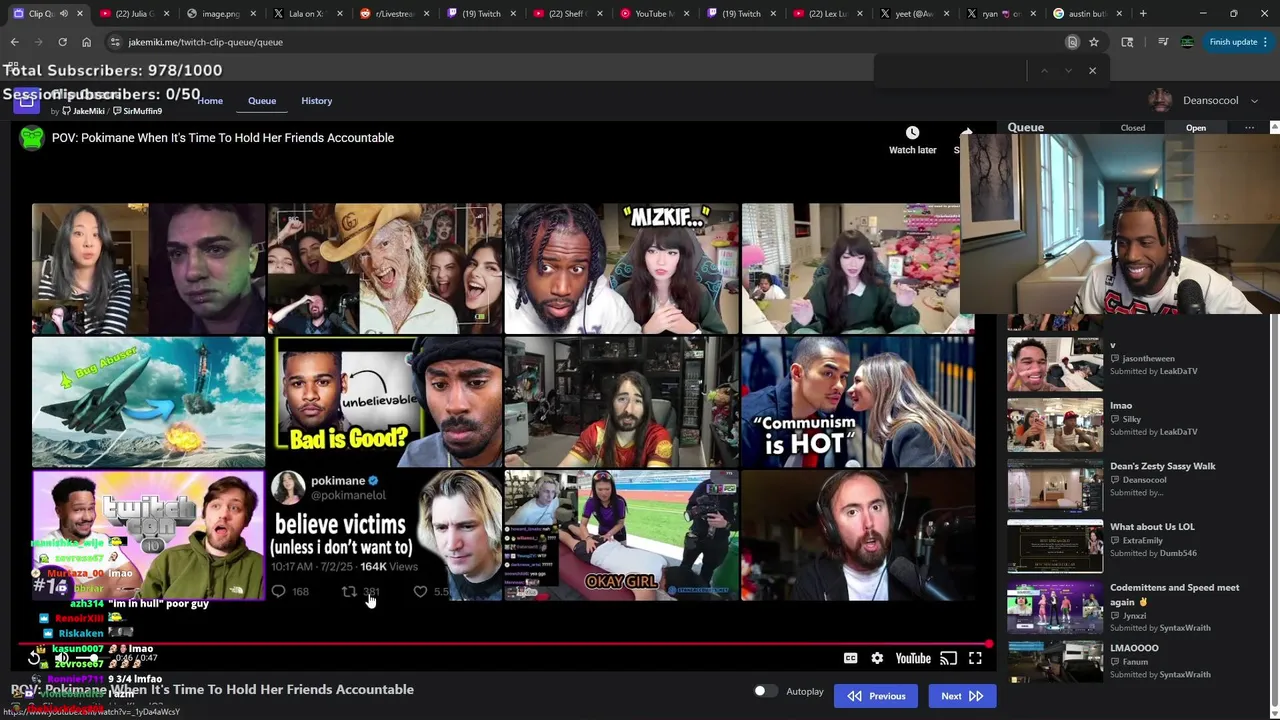Click the Previous clip button

[876, 696]
